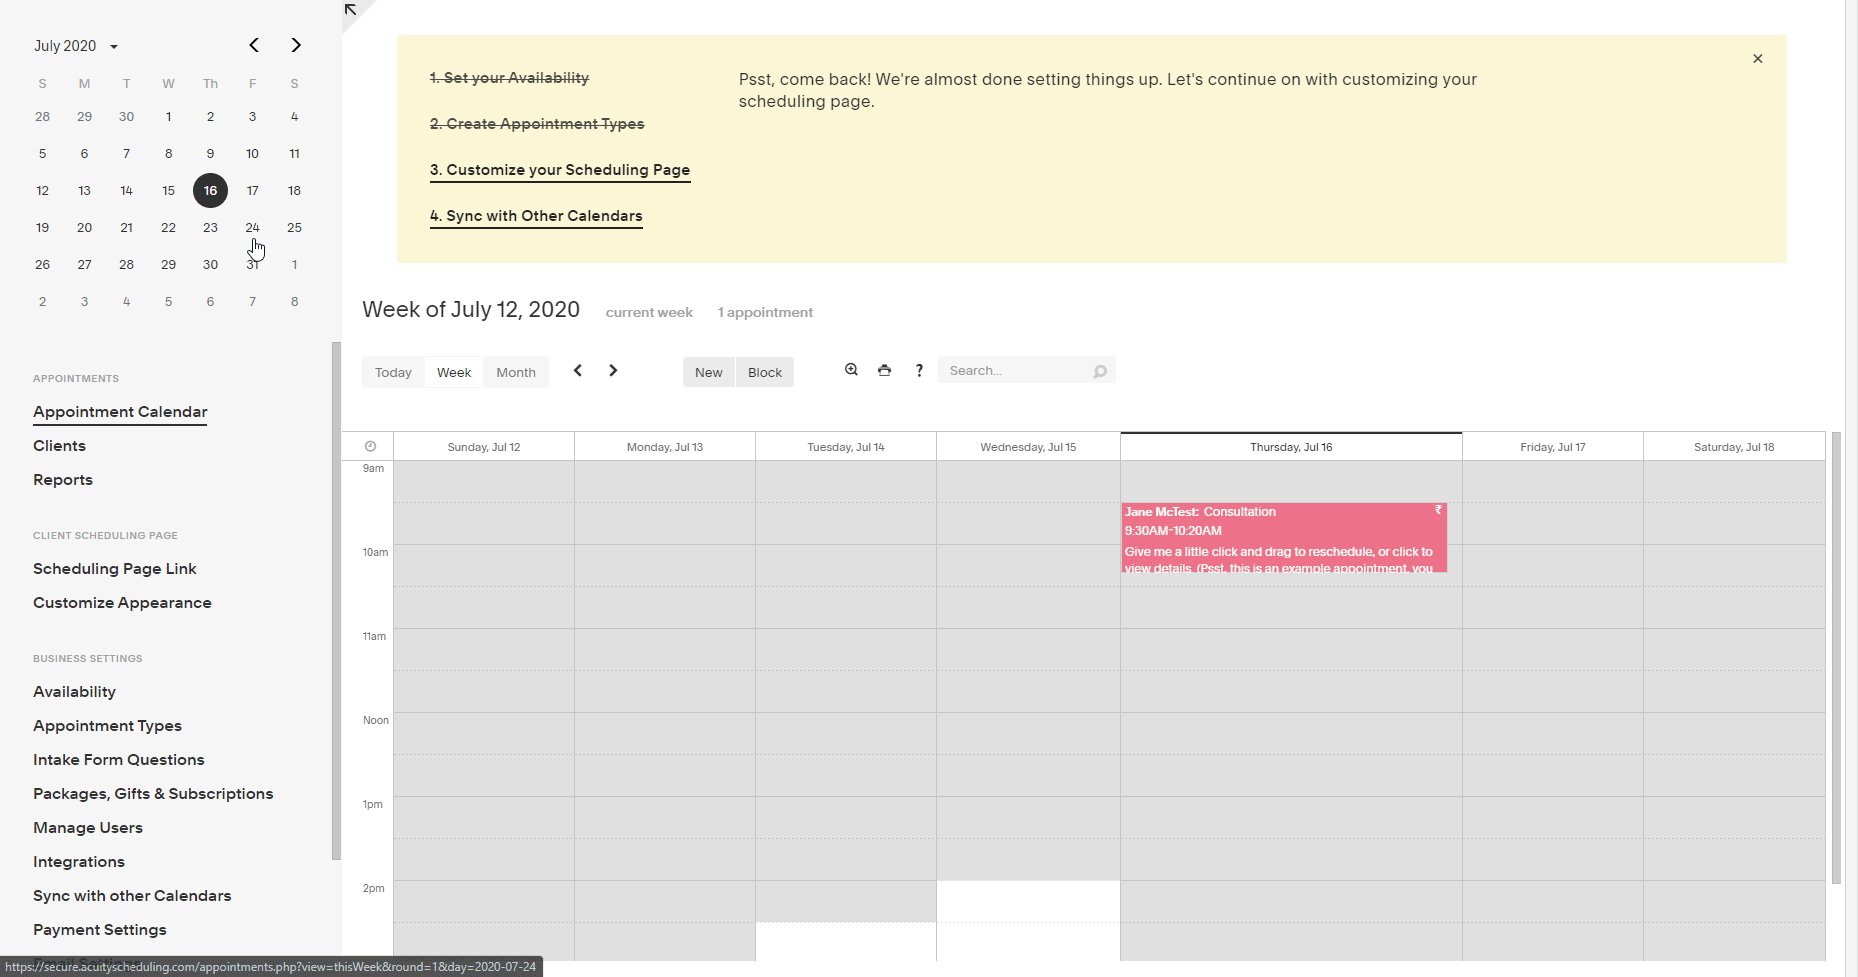Click the search magnifier inside the search box
Viewport: 1858px width, 977px height.
click(1100, 370)
